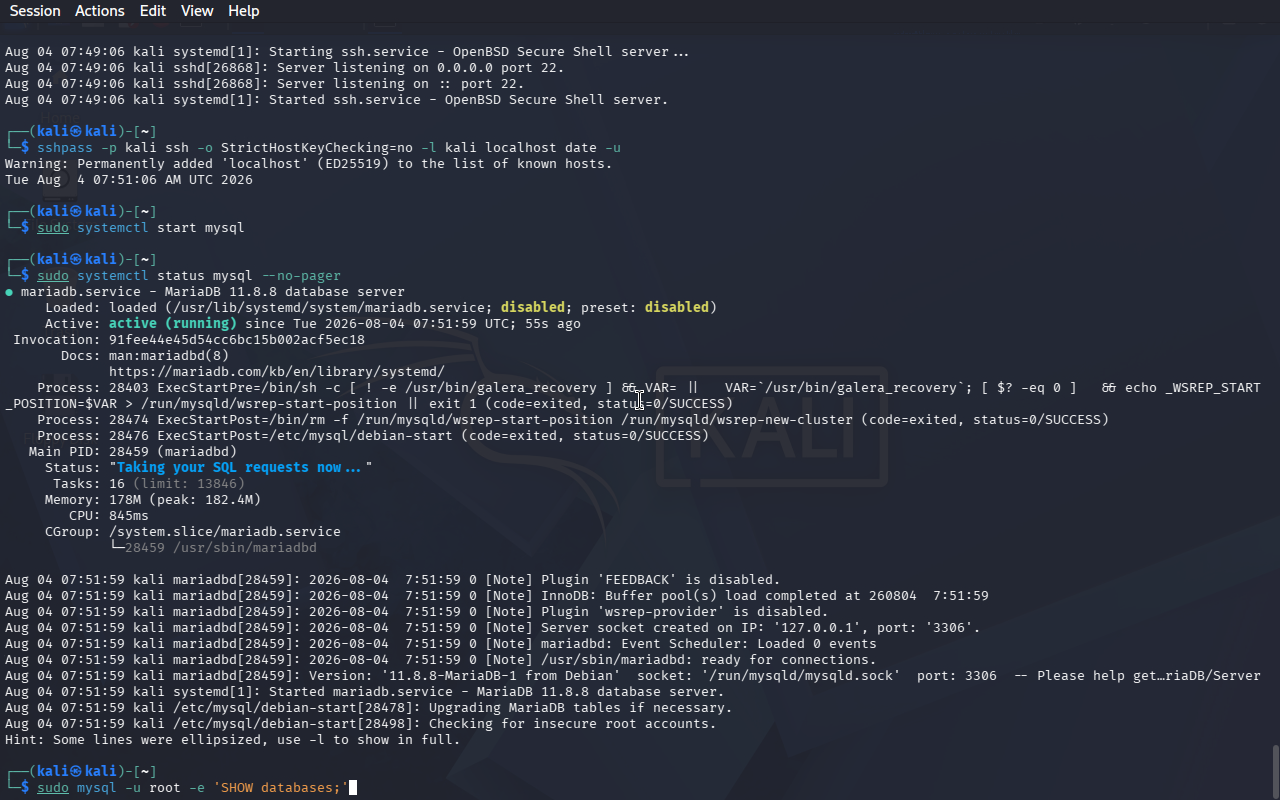Image resolution: width=1280 pixels, height=800 pixels.
Task: Click the 'Loaded: loaded' mariadb.service line
Action: [x=381, y=307]
